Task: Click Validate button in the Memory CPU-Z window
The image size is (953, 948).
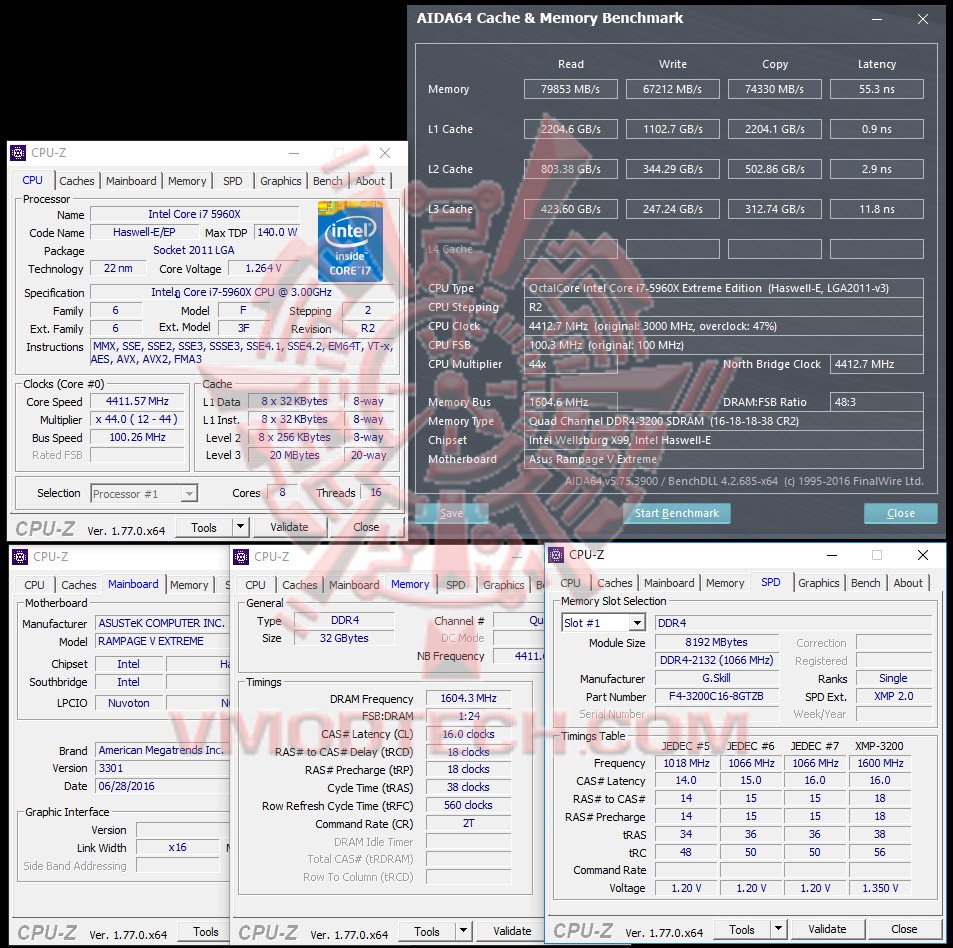Action: [512, 931]
